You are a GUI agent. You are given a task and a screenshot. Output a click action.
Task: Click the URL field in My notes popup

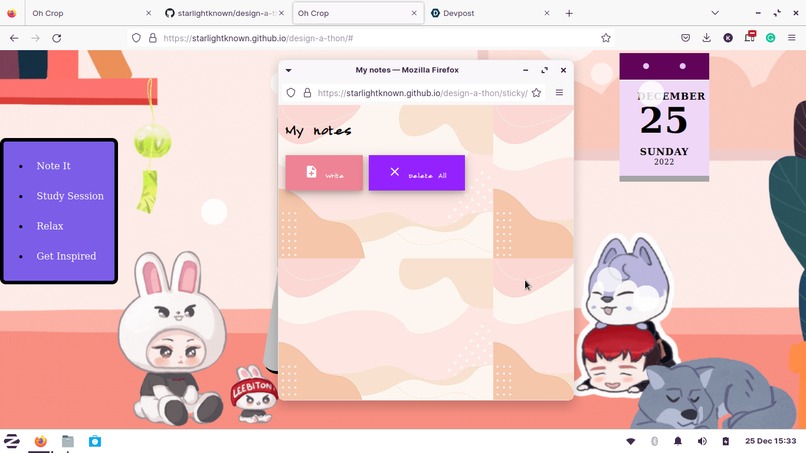point(423,93)
